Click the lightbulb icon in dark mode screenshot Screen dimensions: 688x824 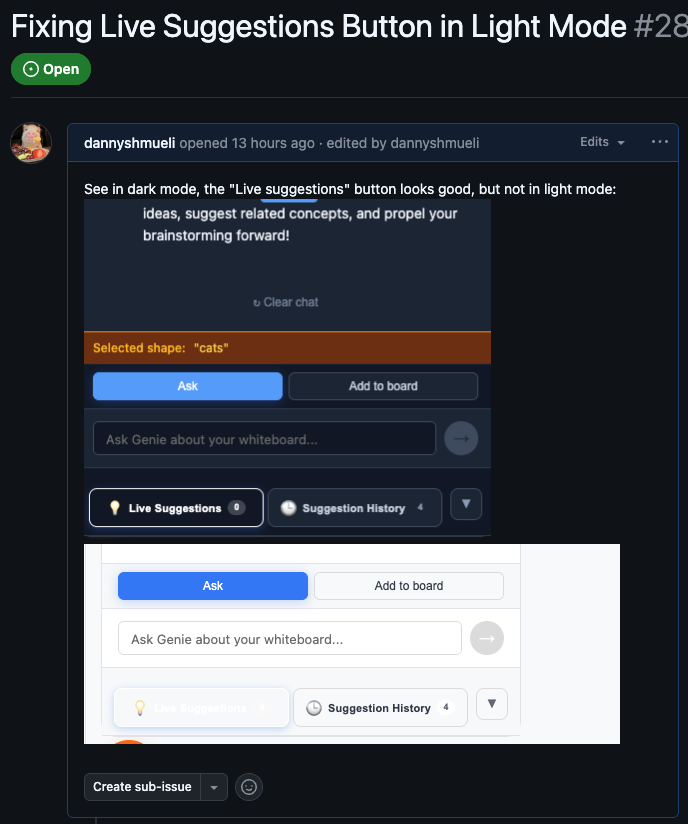coord(115,508)
